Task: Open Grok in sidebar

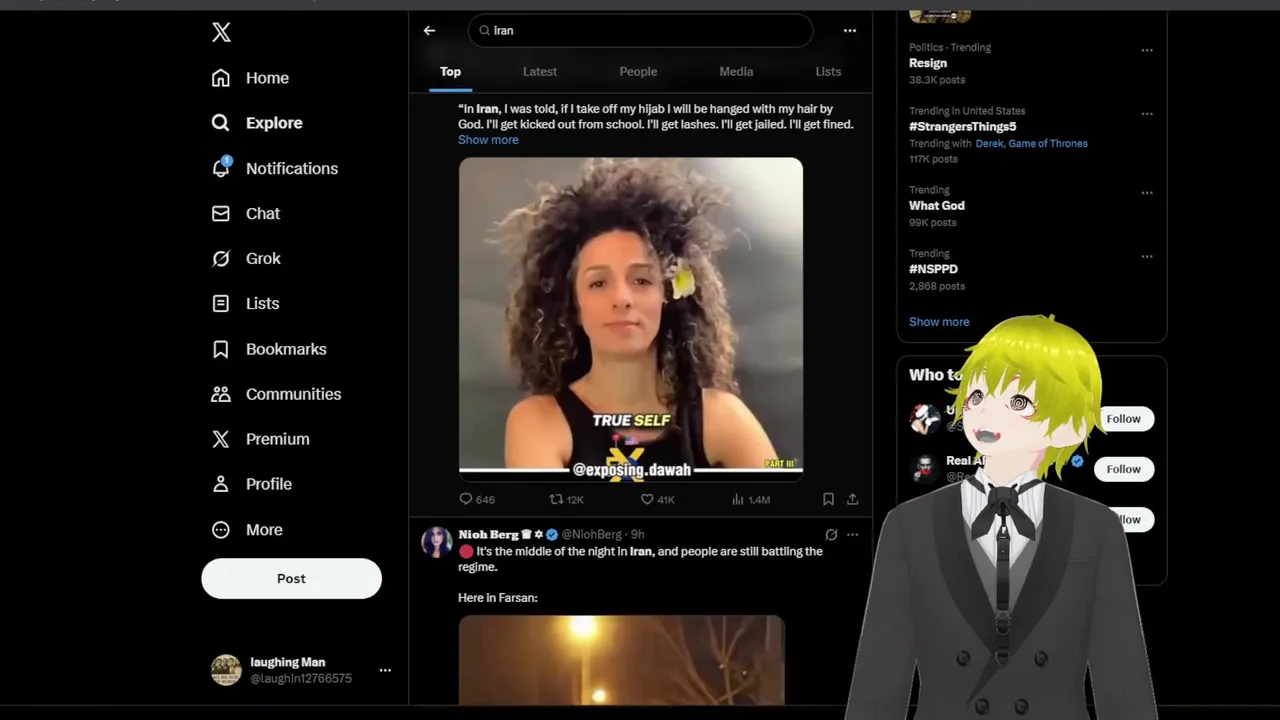Action: 246,258
